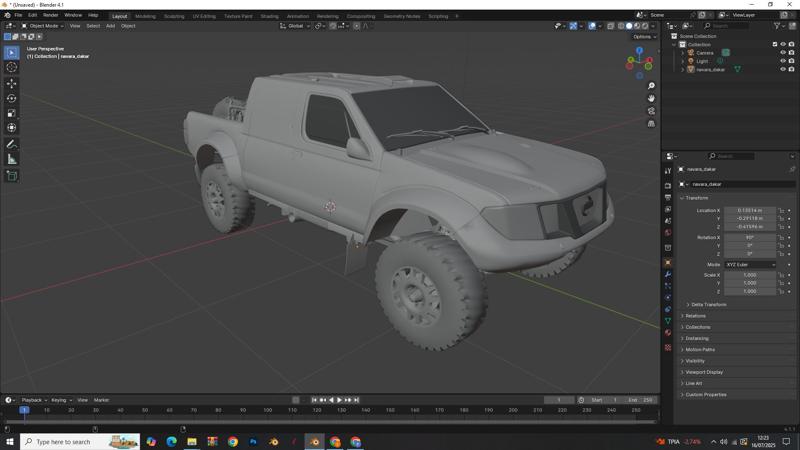Lock Location X transform
Screen dimensions: 800x450
(781, 210)
